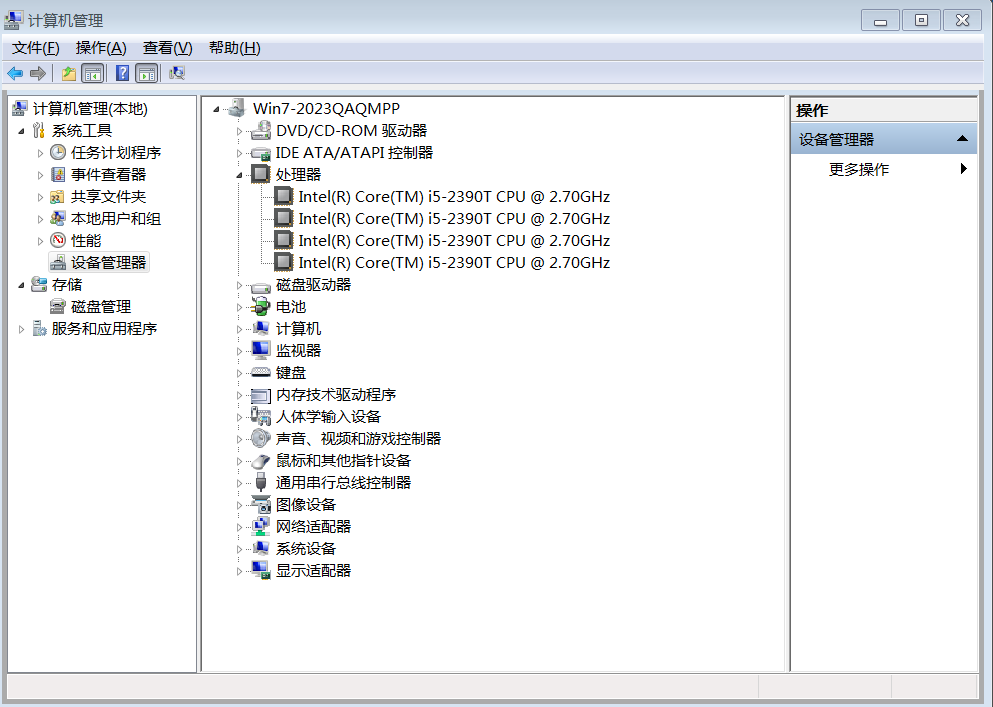Image resolution: width=993 pixels, height=707 pixels.
Task: Select the last i5-2390T CPU entry
Action: tap(453, 263)
